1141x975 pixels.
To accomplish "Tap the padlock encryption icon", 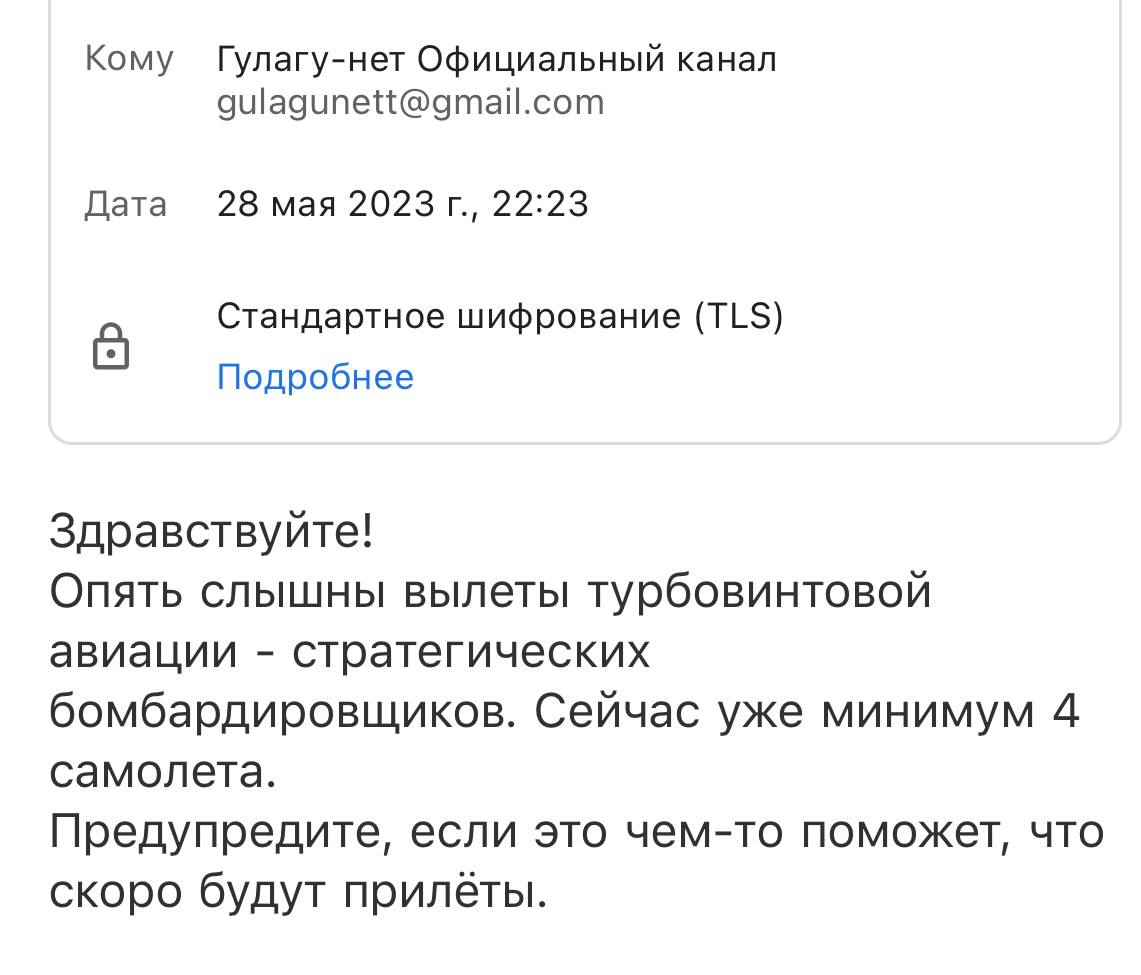I will coord(111,346).
